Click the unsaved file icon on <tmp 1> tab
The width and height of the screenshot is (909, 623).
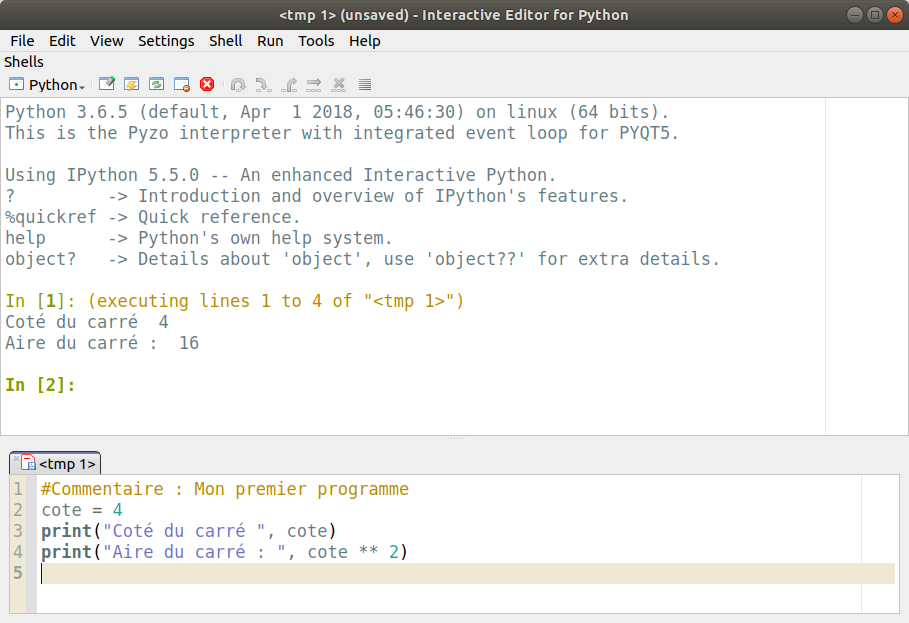28,463
